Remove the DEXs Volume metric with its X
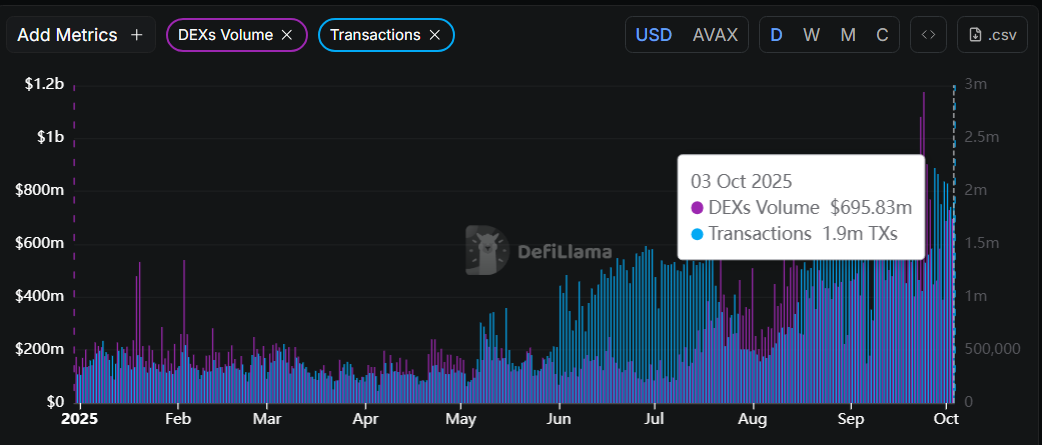The width and height of the screenshot is (1042, 445). (x=287, y=35)
